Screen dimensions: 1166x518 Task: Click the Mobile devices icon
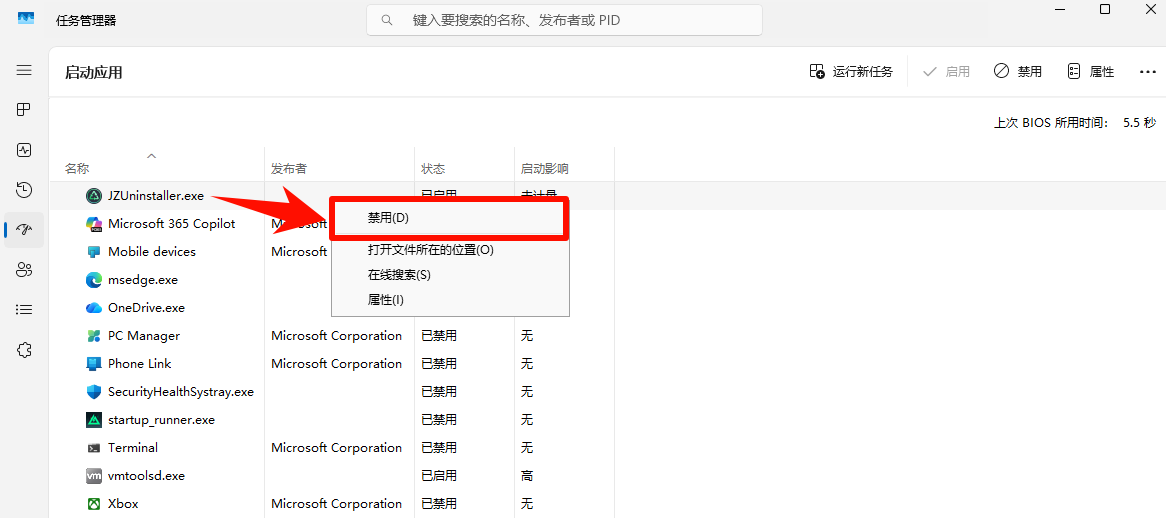tap(94, 252)
